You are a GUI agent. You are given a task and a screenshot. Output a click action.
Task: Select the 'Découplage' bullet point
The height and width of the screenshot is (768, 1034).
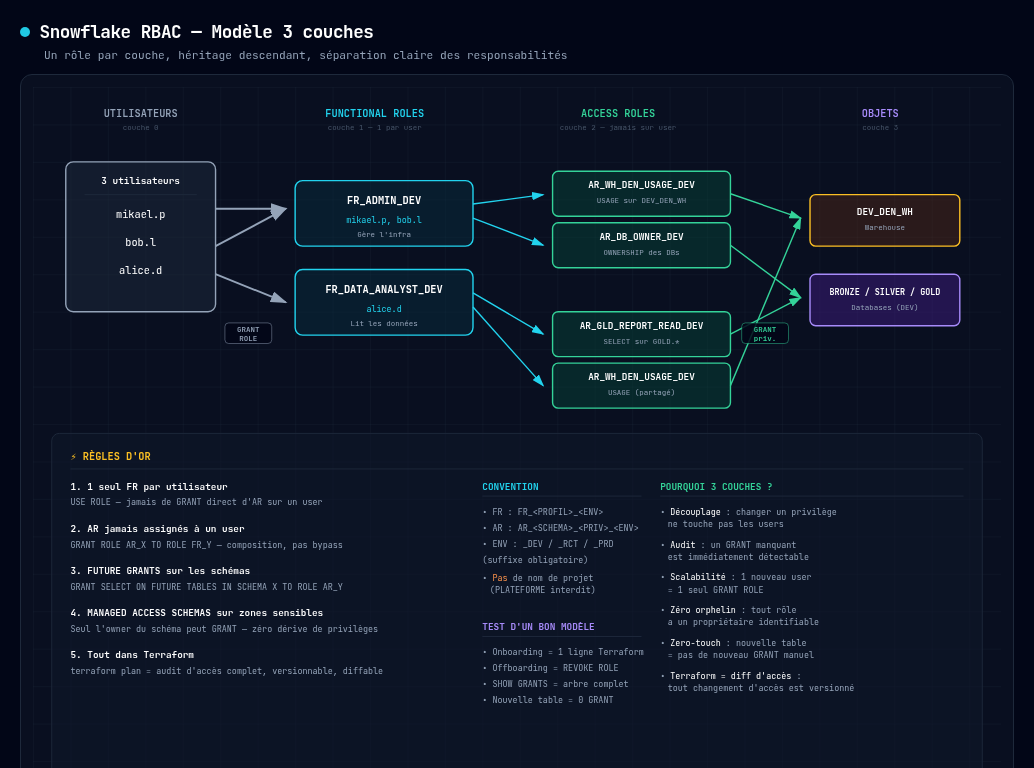pyautogui.click(x=749, y=518)
